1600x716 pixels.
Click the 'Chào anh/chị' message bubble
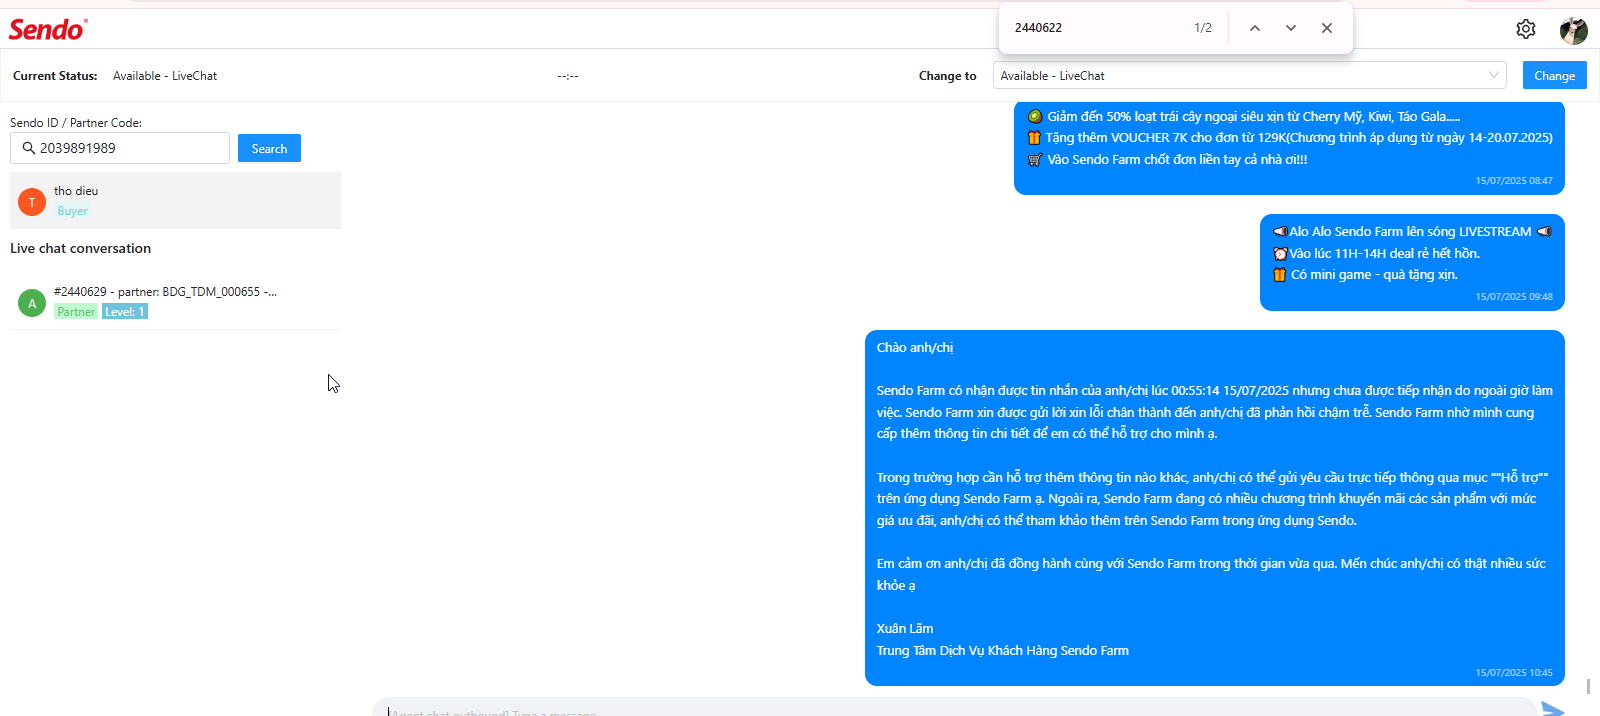[1215, 508]
